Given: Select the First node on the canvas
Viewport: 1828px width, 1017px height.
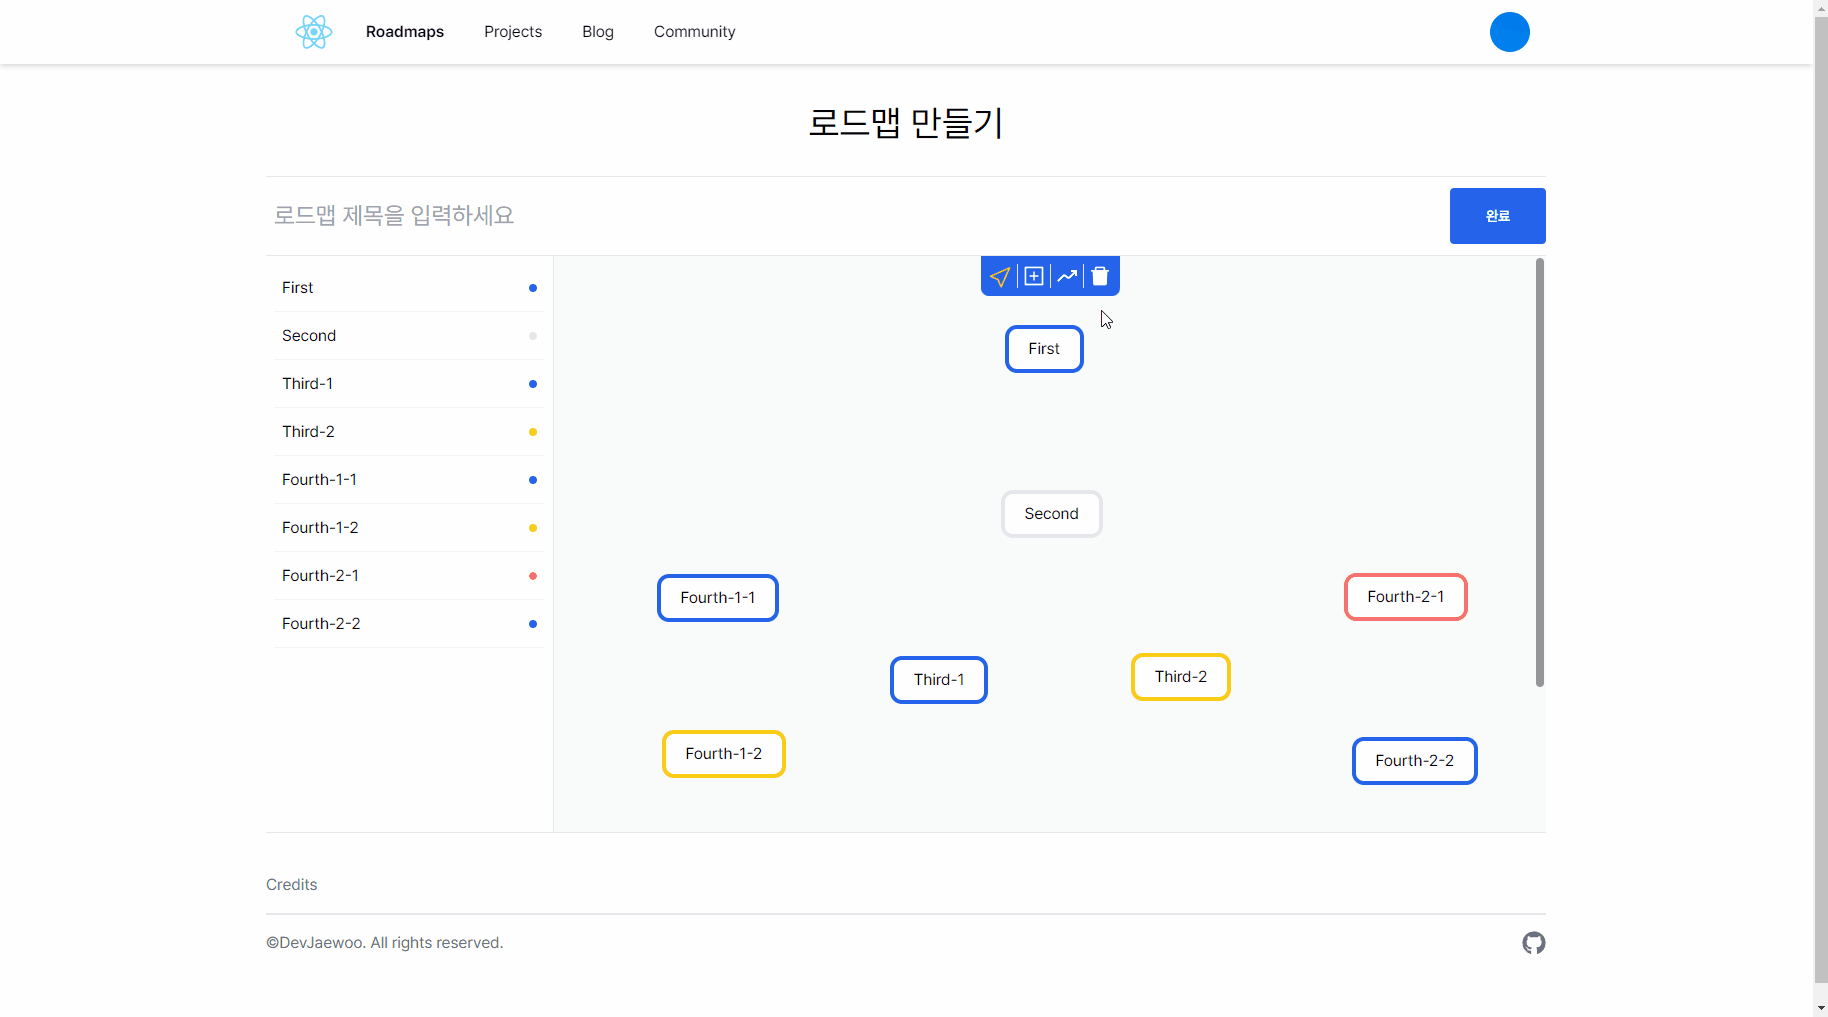Looking at the screenshot, I should [x=1044, y=348].
